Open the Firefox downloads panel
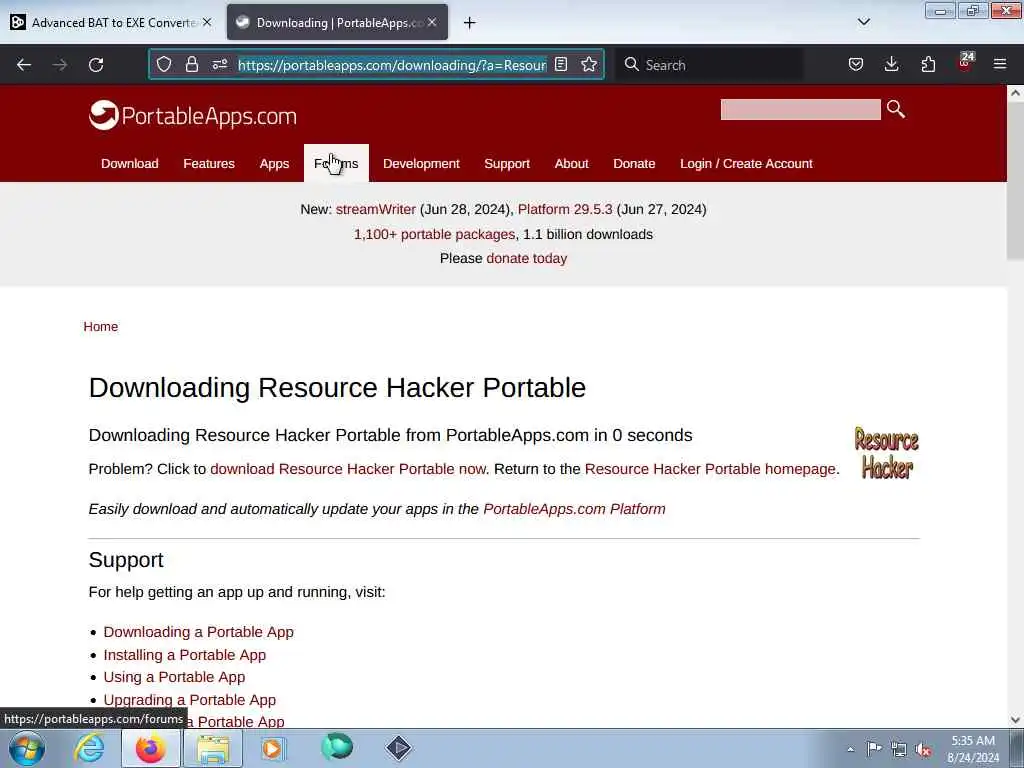Screen dimensions: 1024x768 tap(891, 65)
